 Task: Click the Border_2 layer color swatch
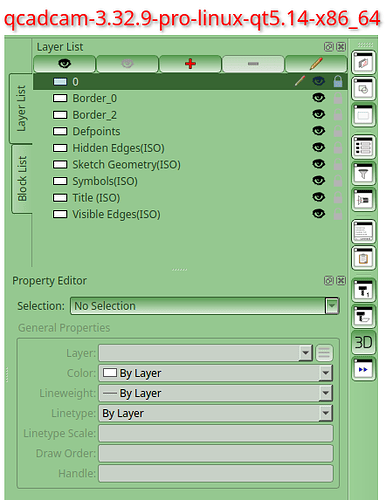[60, 115]
